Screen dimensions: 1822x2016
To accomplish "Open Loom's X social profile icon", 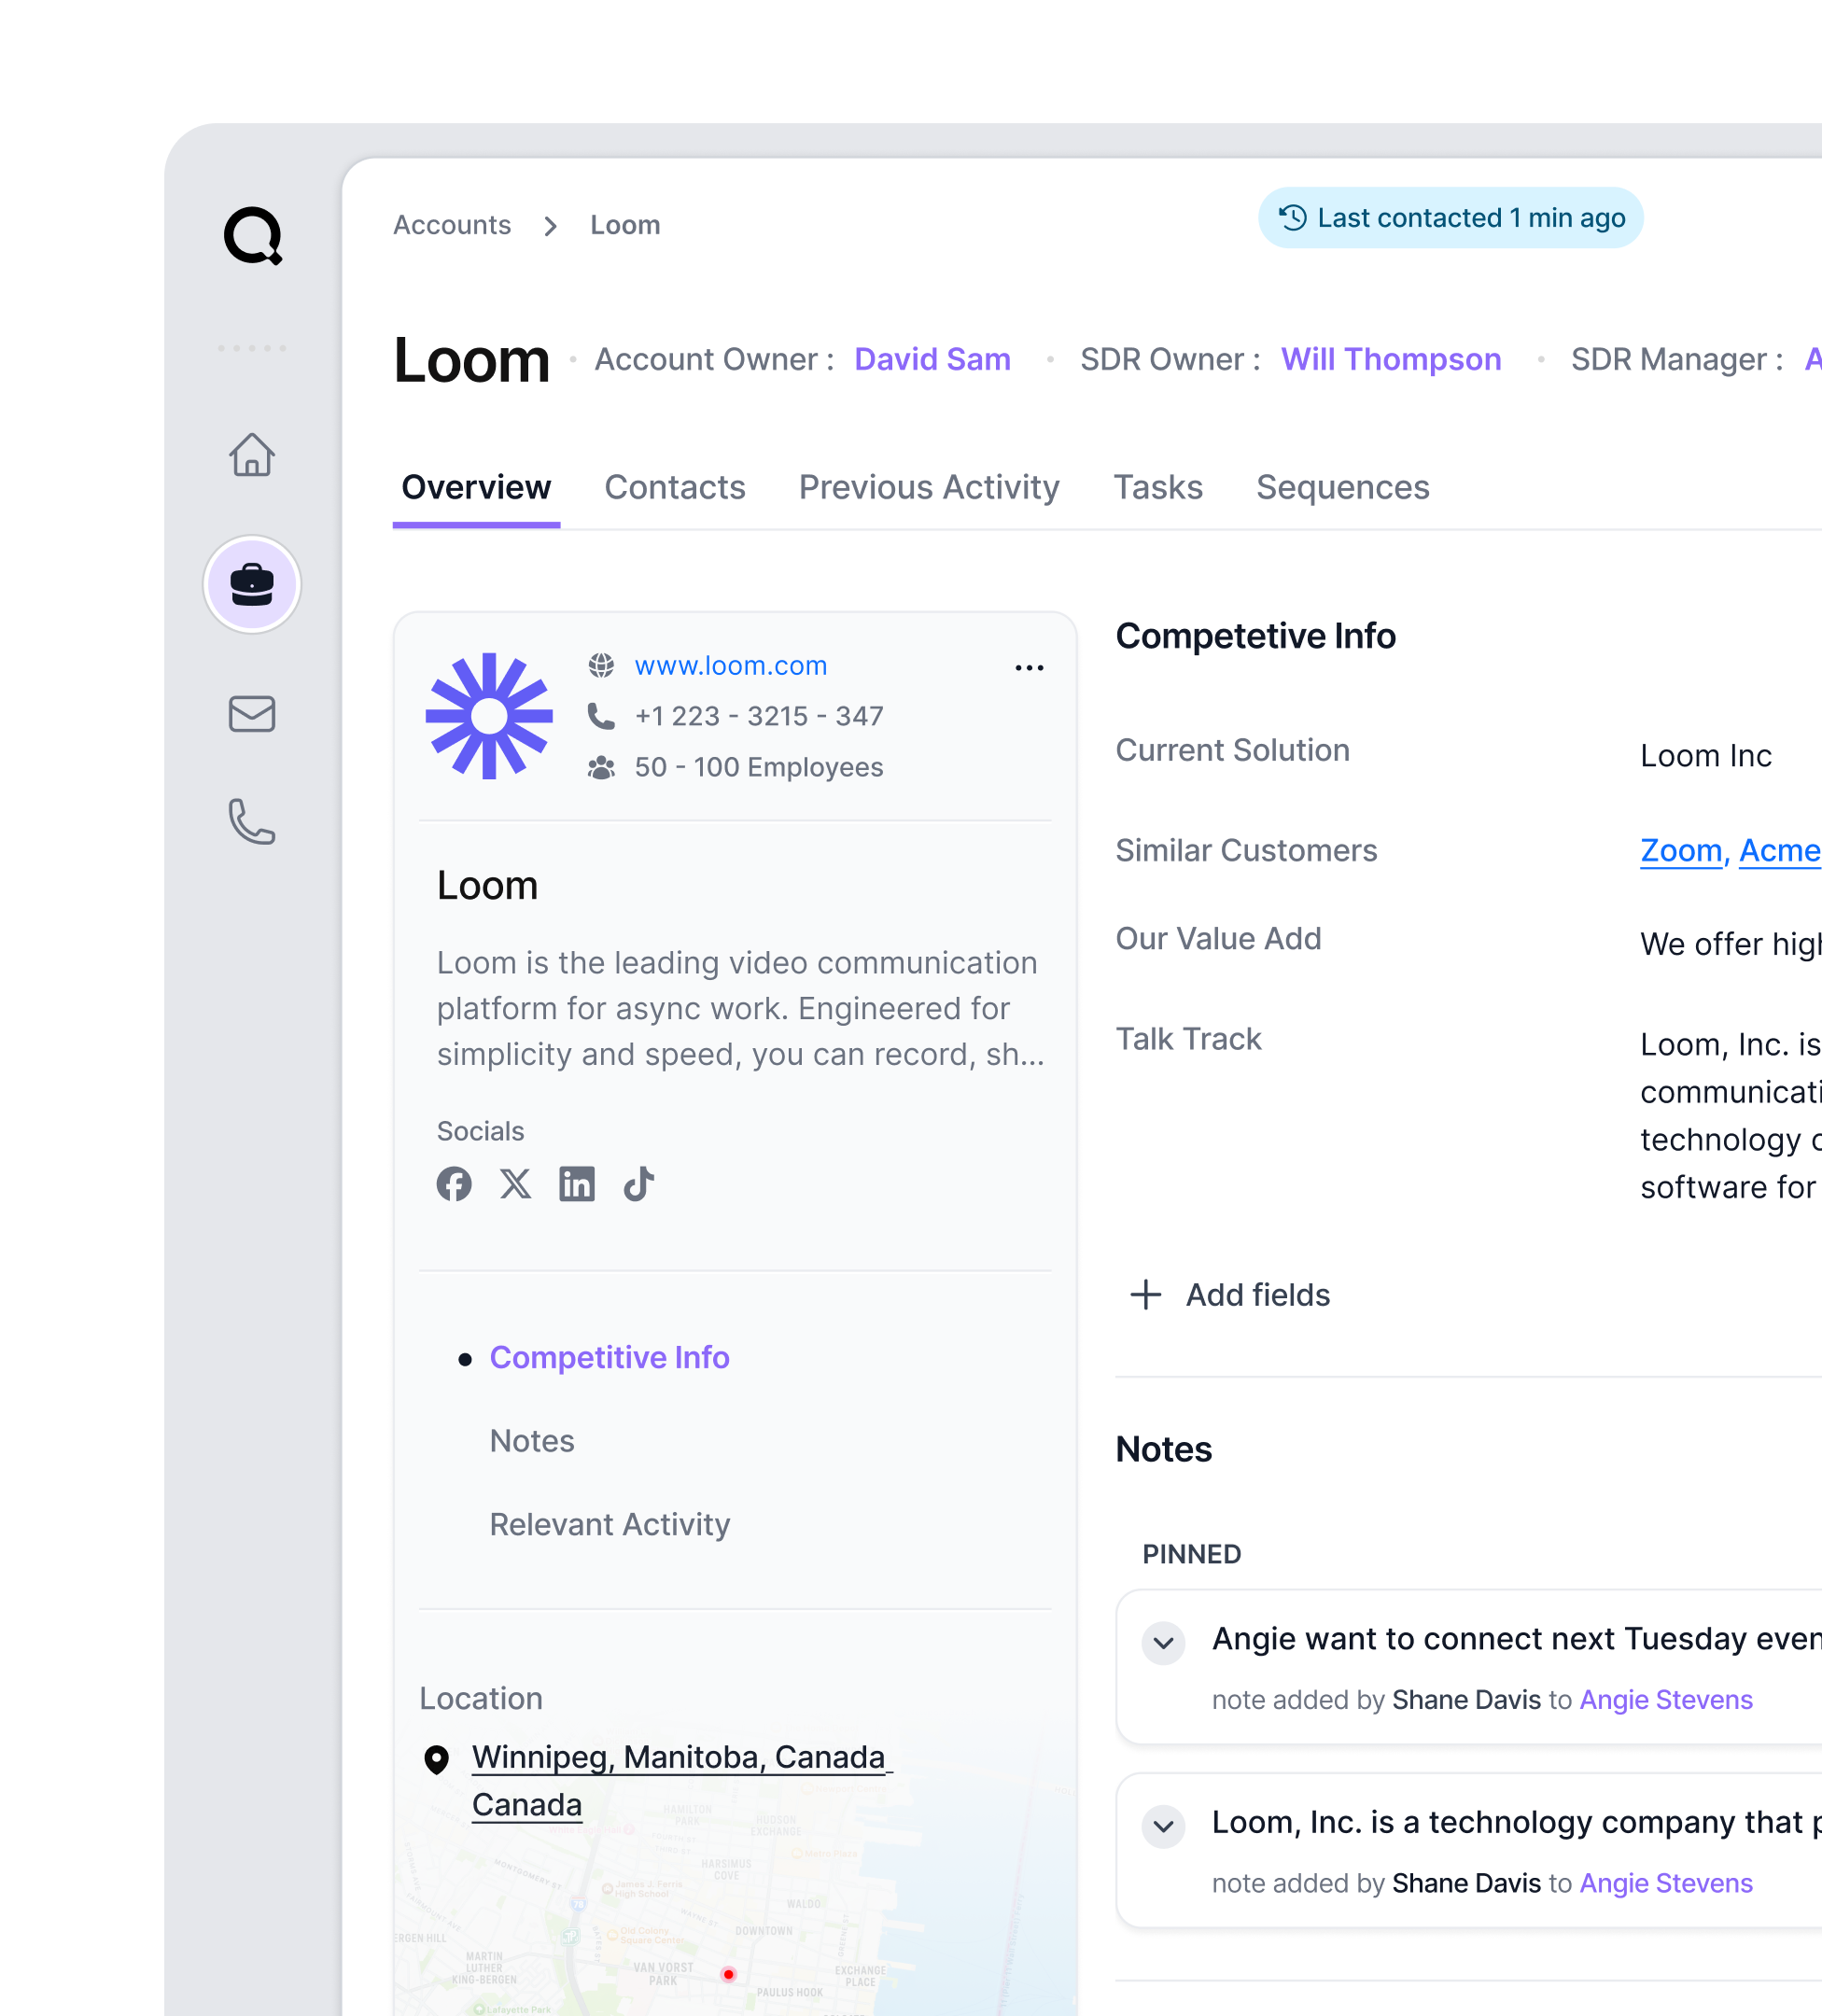I will click(x=516, y=1184).
